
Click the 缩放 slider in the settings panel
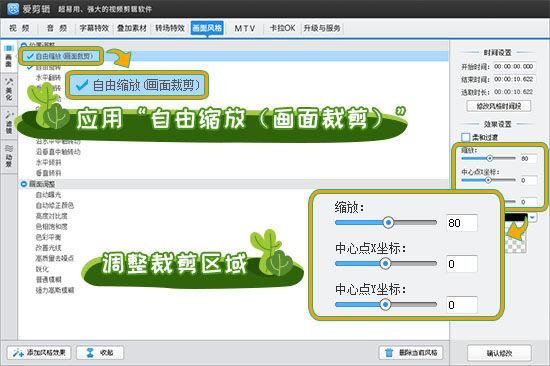coord(488,159)
